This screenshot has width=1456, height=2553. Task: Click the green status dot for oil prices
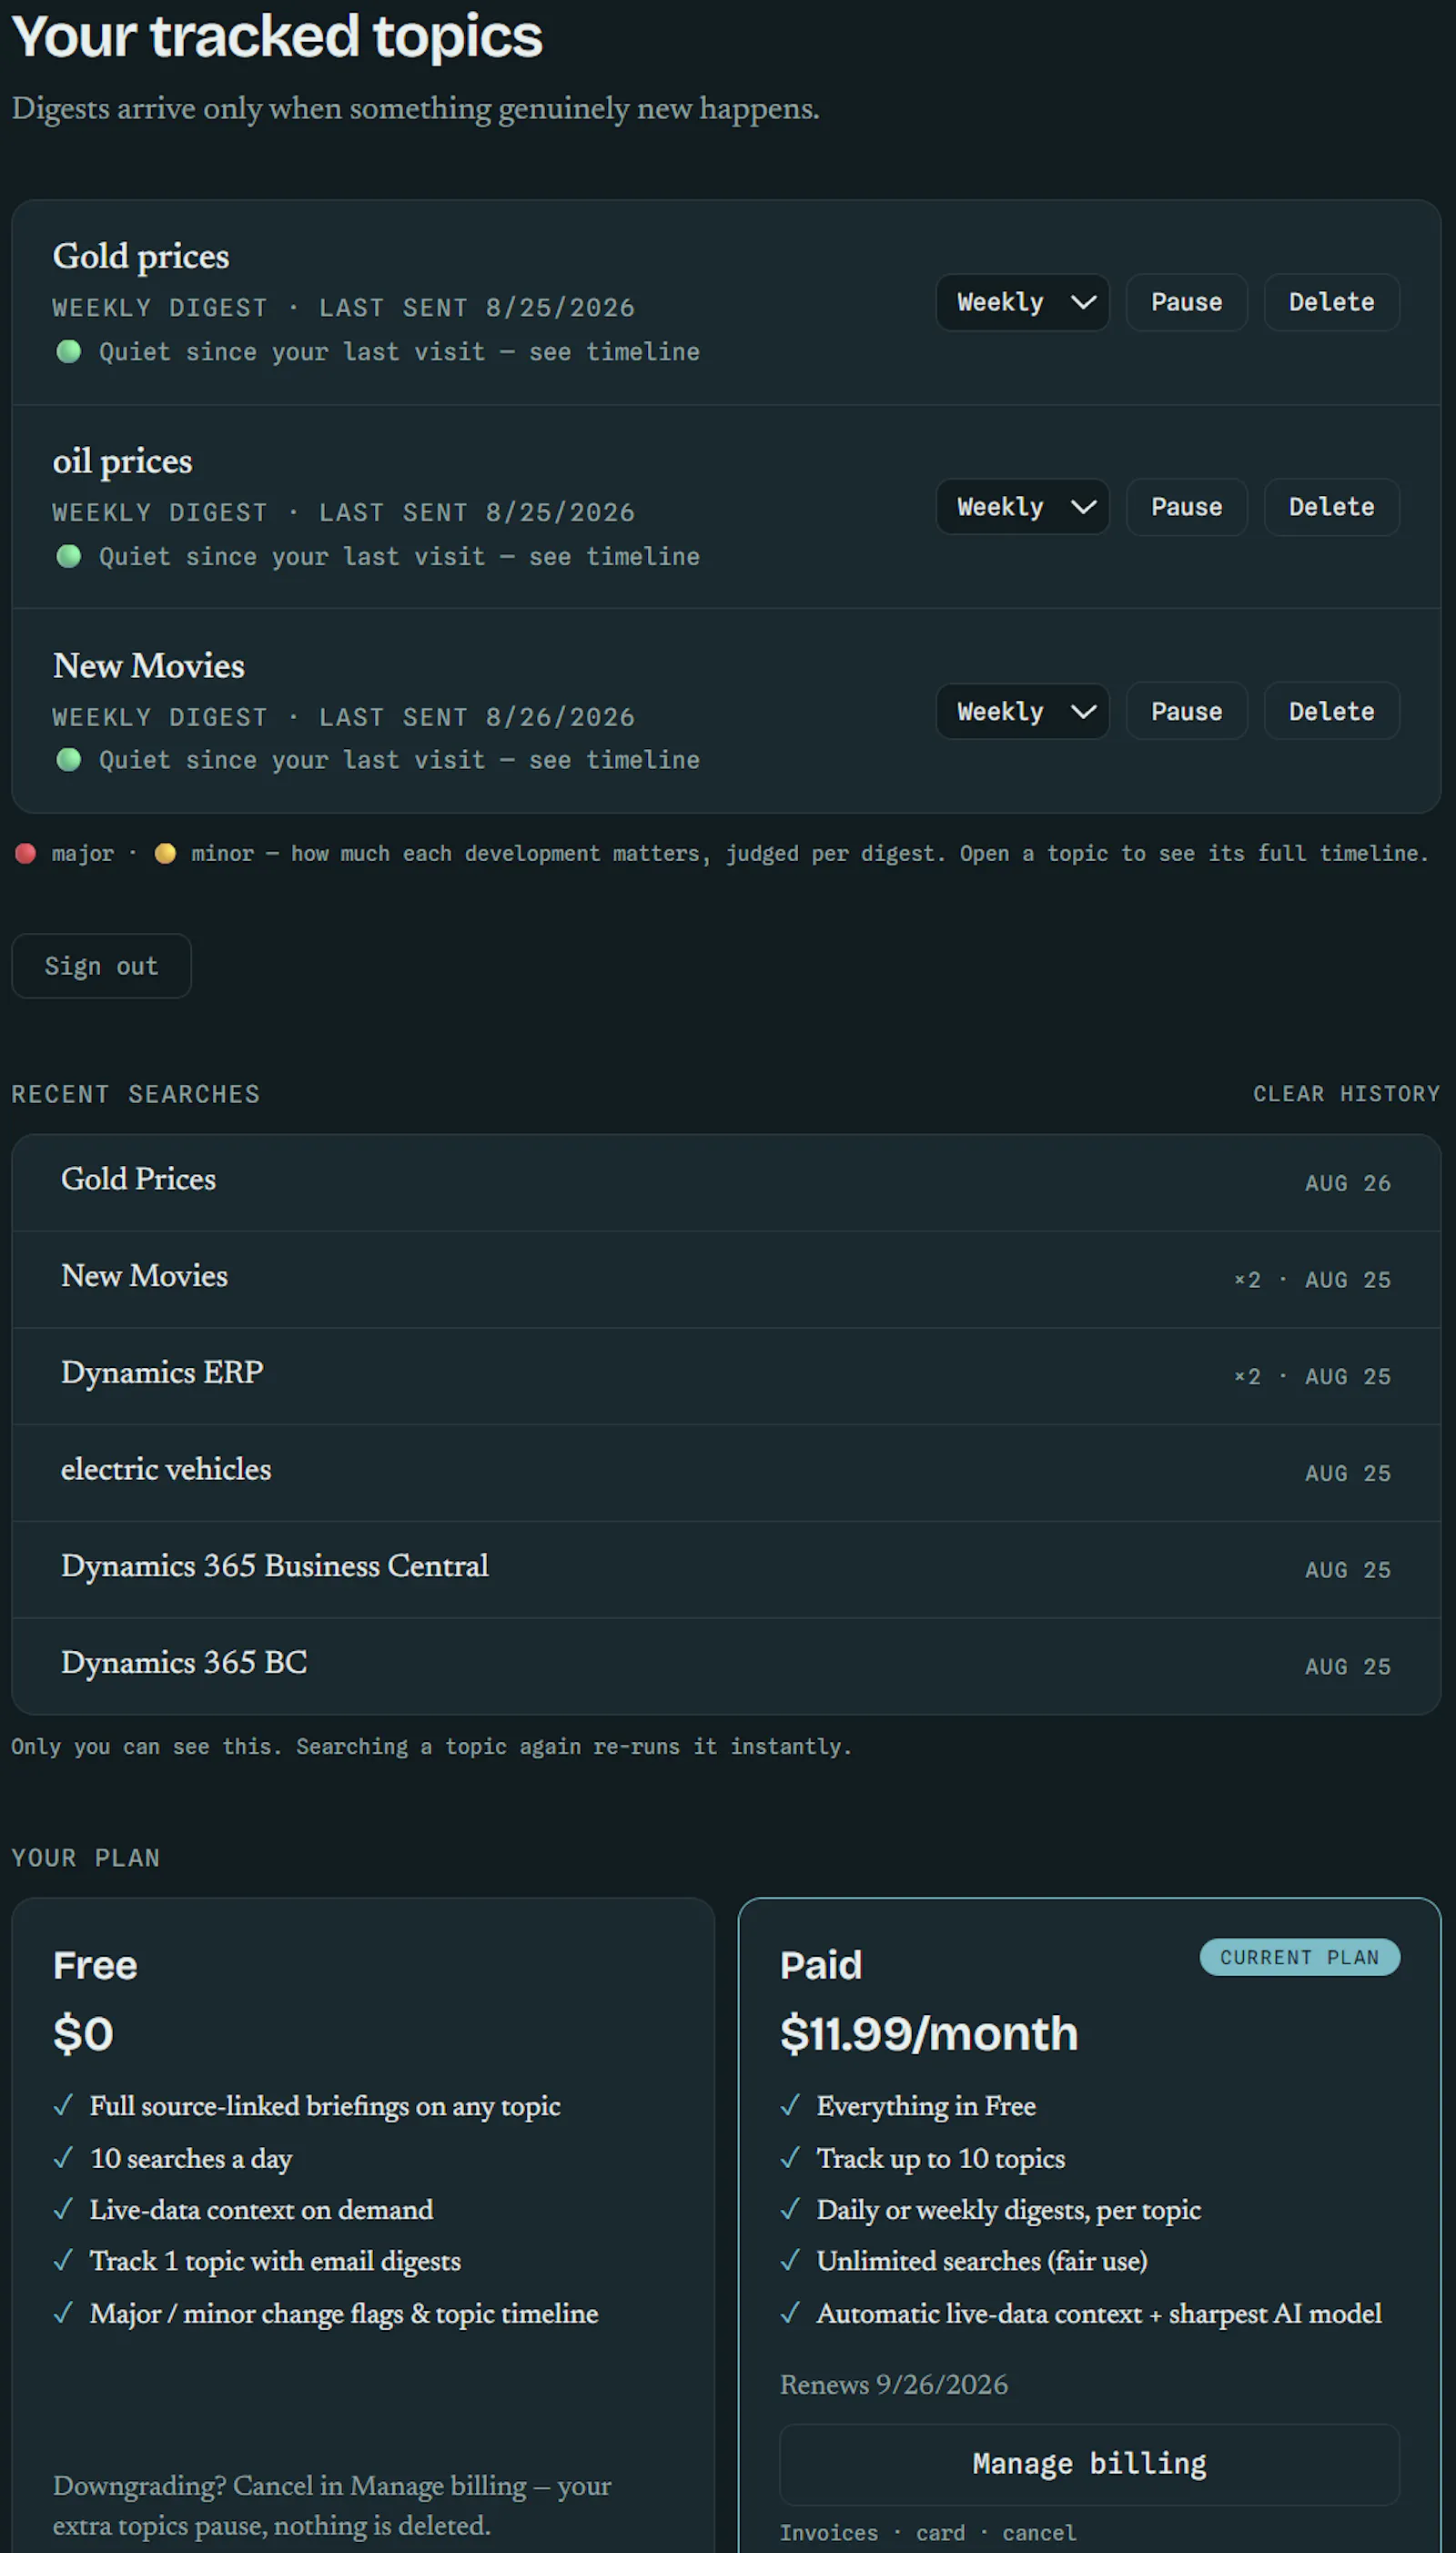69,556
